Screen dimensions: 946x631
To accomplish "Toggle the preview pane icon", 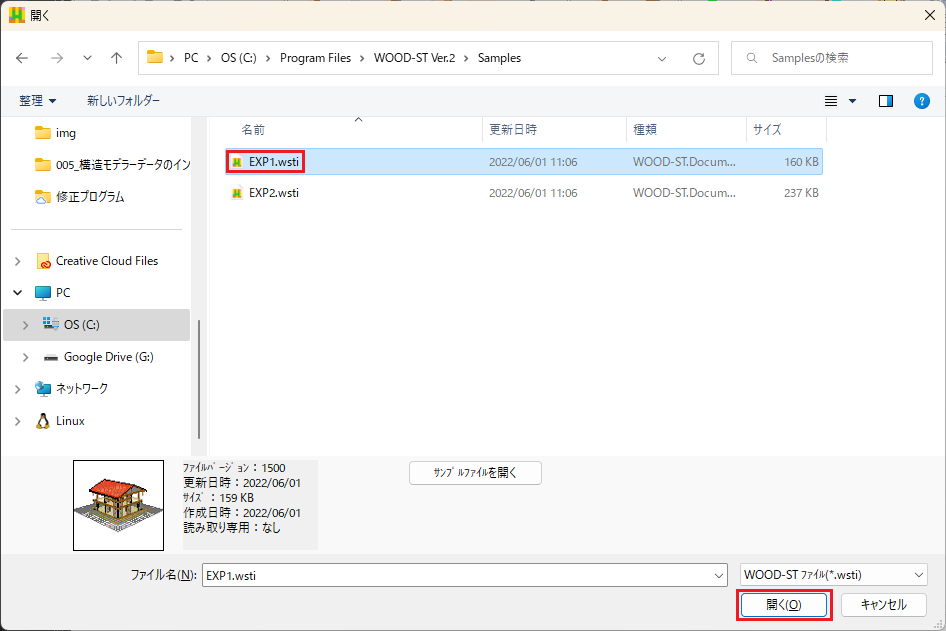I will (x=885, y=101).
